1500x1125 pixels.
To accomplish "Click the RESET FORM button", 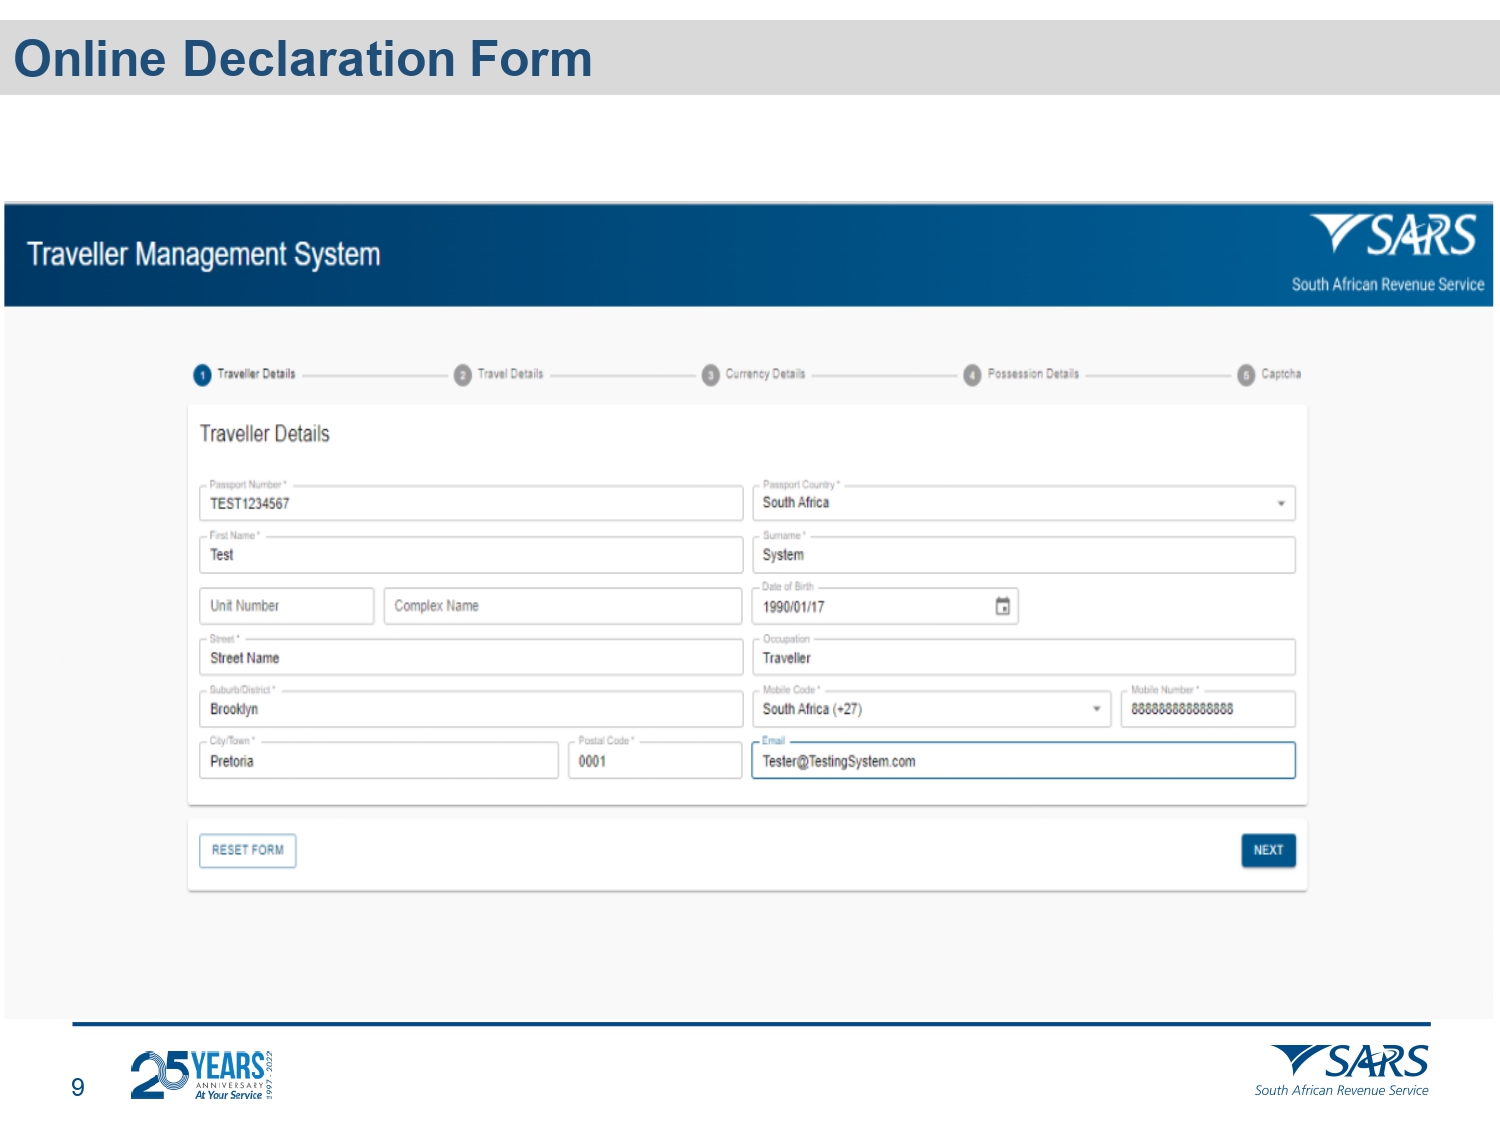I will tap(247, 850).
